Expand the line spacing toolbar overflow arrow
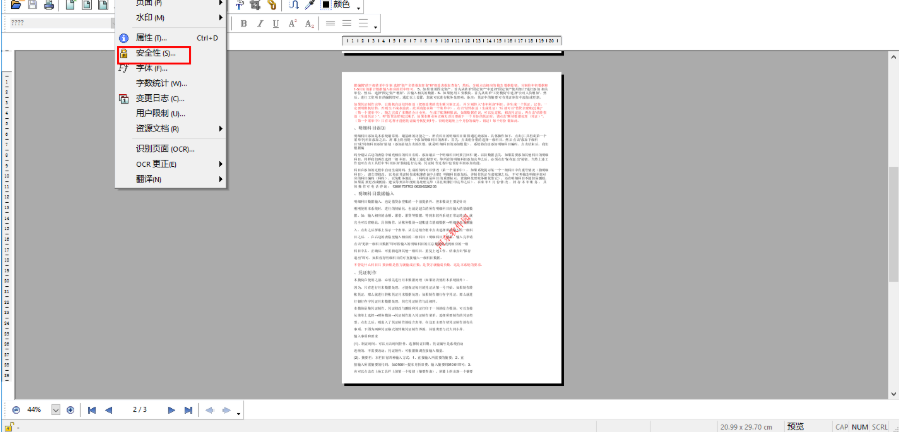Screen dimensions: 899x432 tap(376, 26)
